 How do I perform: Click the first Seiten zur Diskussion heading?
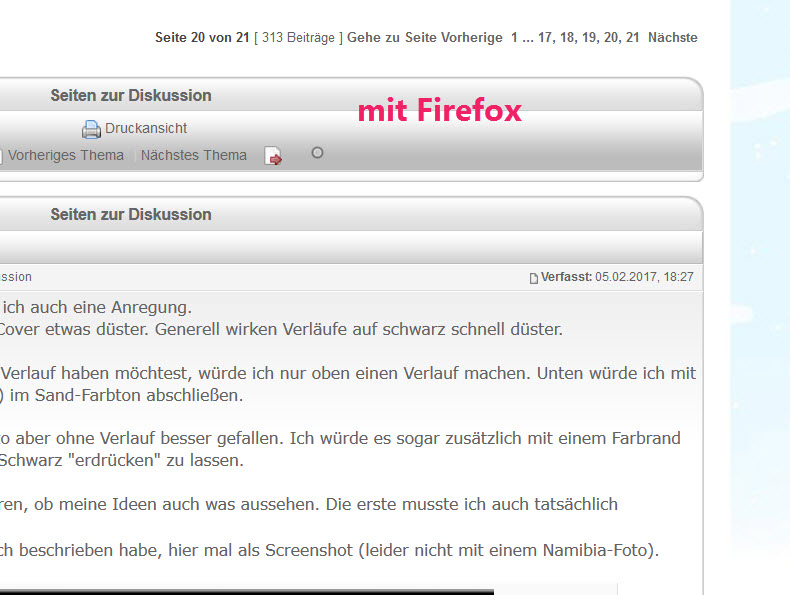(131, 95)
